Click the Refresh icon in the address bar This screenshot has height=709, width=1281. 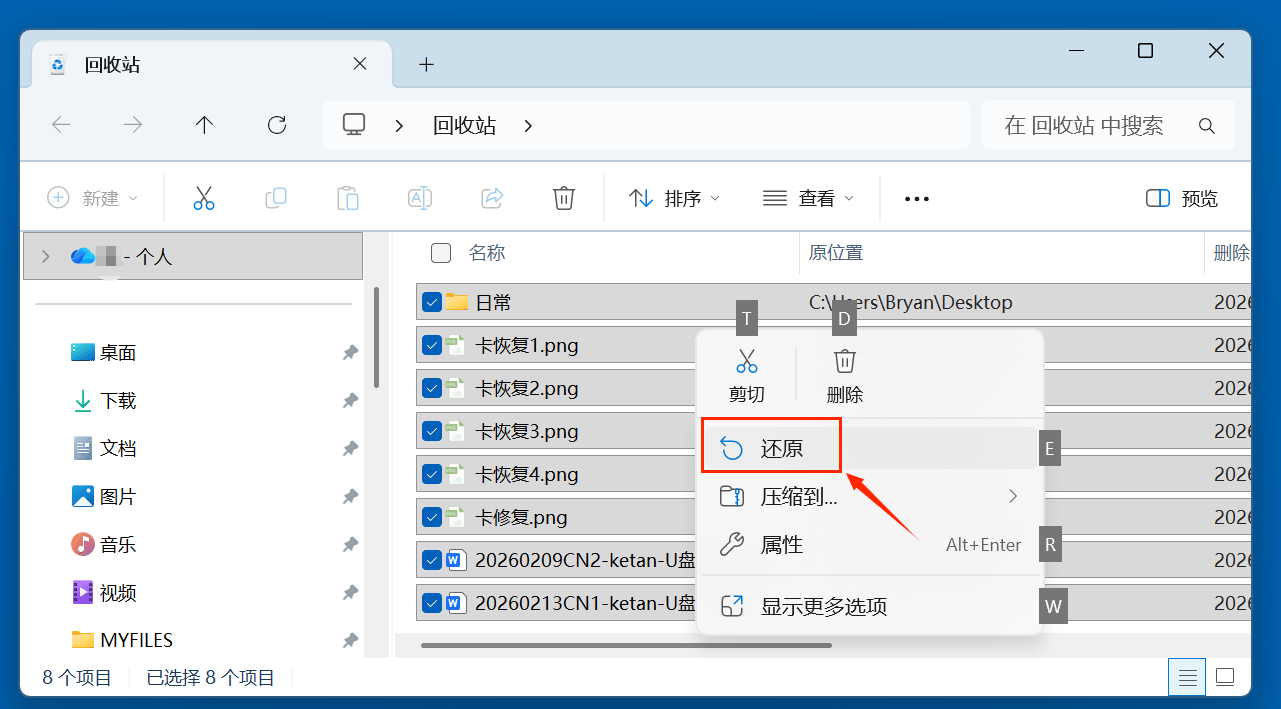click(276, 124)
